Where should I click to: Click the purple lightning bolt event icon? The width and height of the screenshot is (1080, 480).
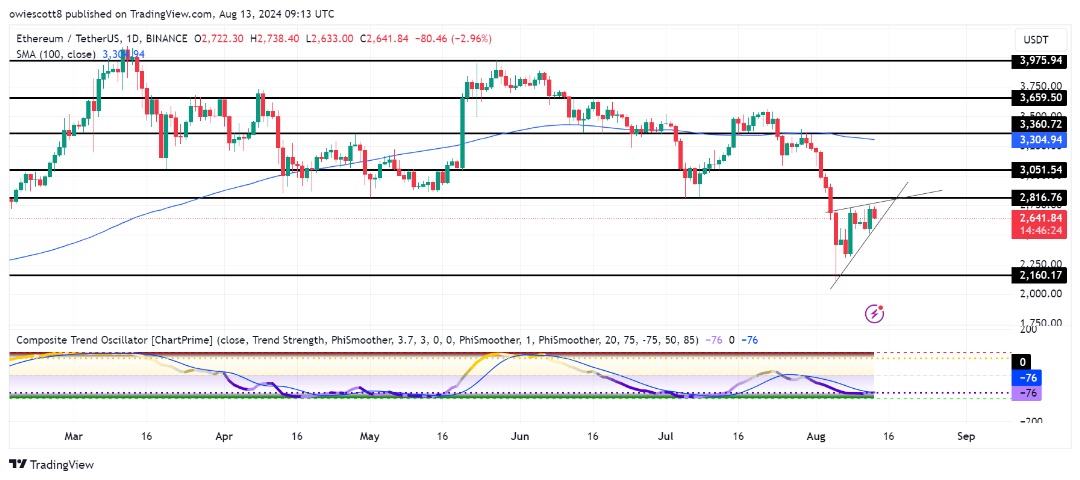click(x=875, y=313)
